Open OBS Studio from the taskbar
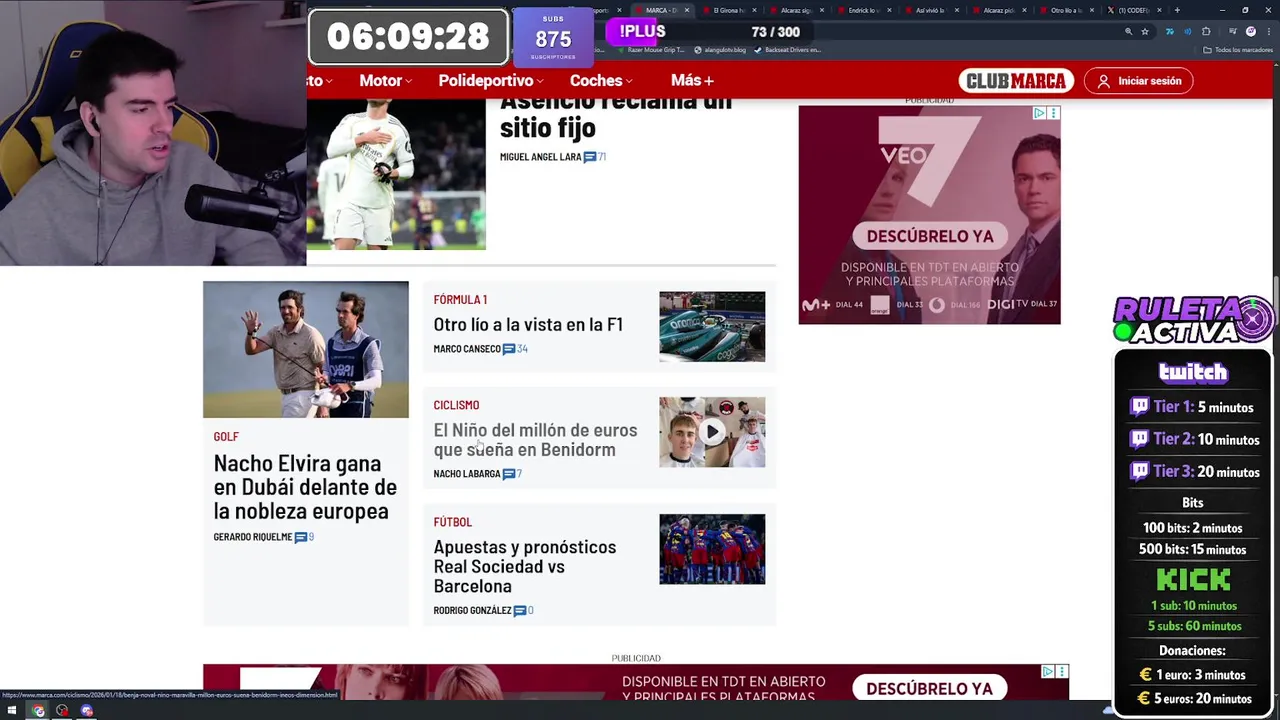1280x720 pixels. click(x=62, y=711)
